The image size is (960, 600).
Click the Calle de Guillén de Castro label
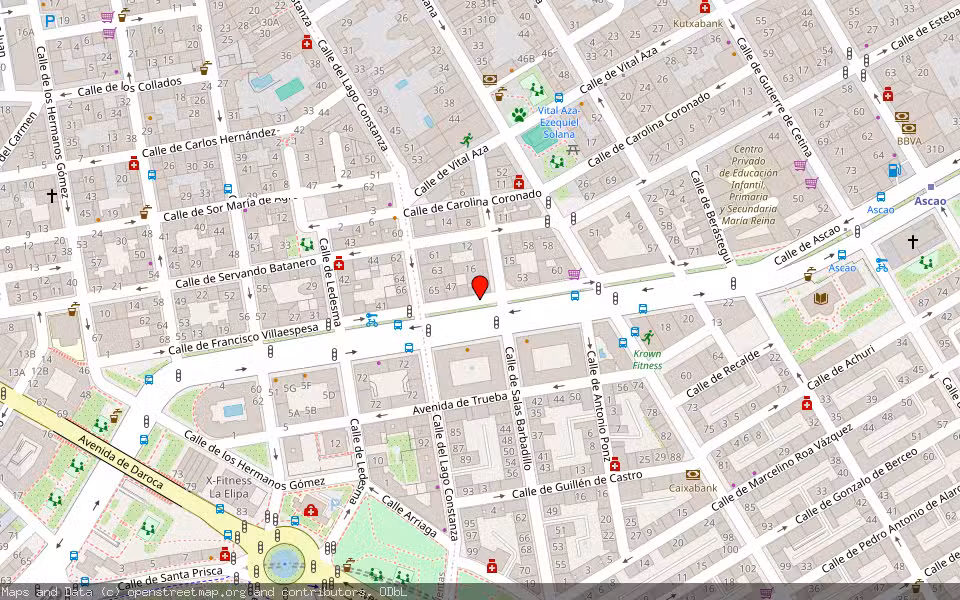[577, 484]
